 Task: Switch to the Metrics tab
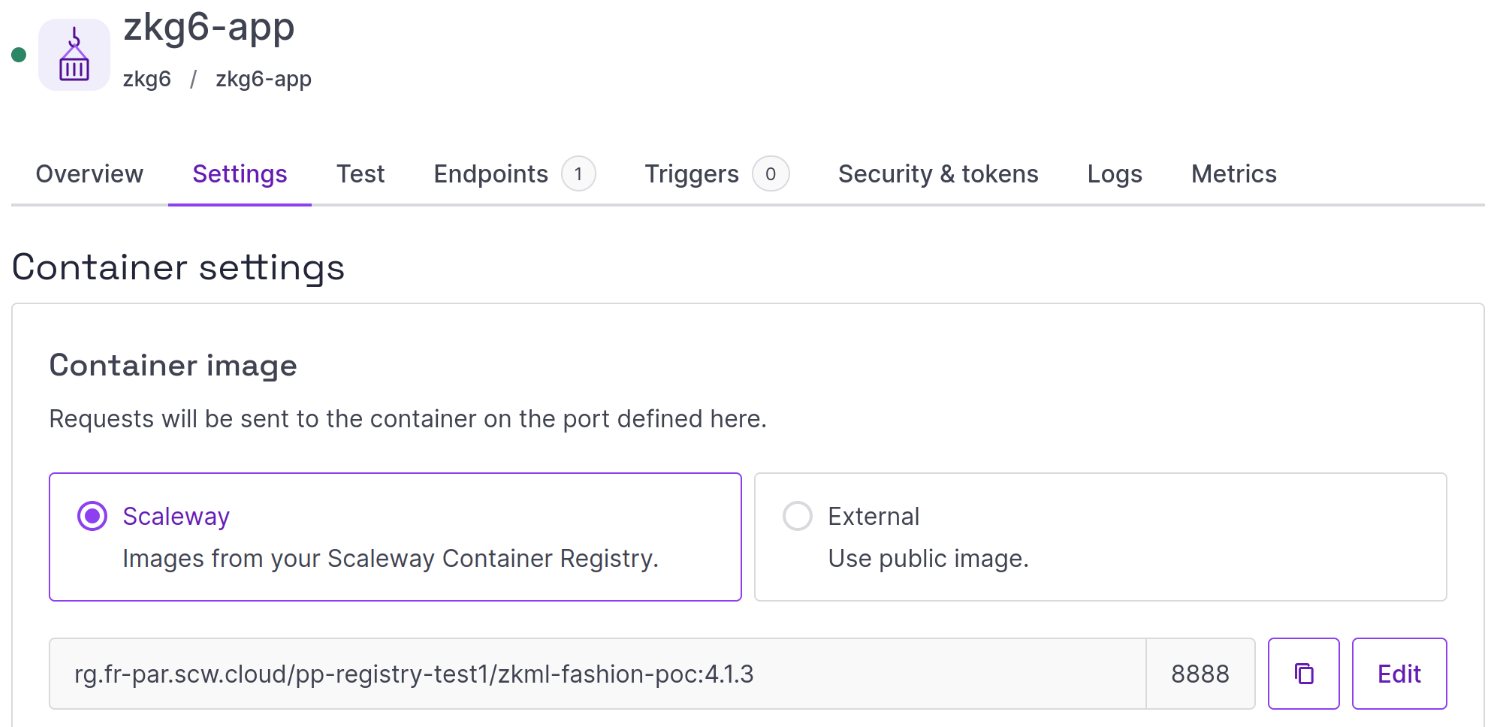(x=1233, y=174)
